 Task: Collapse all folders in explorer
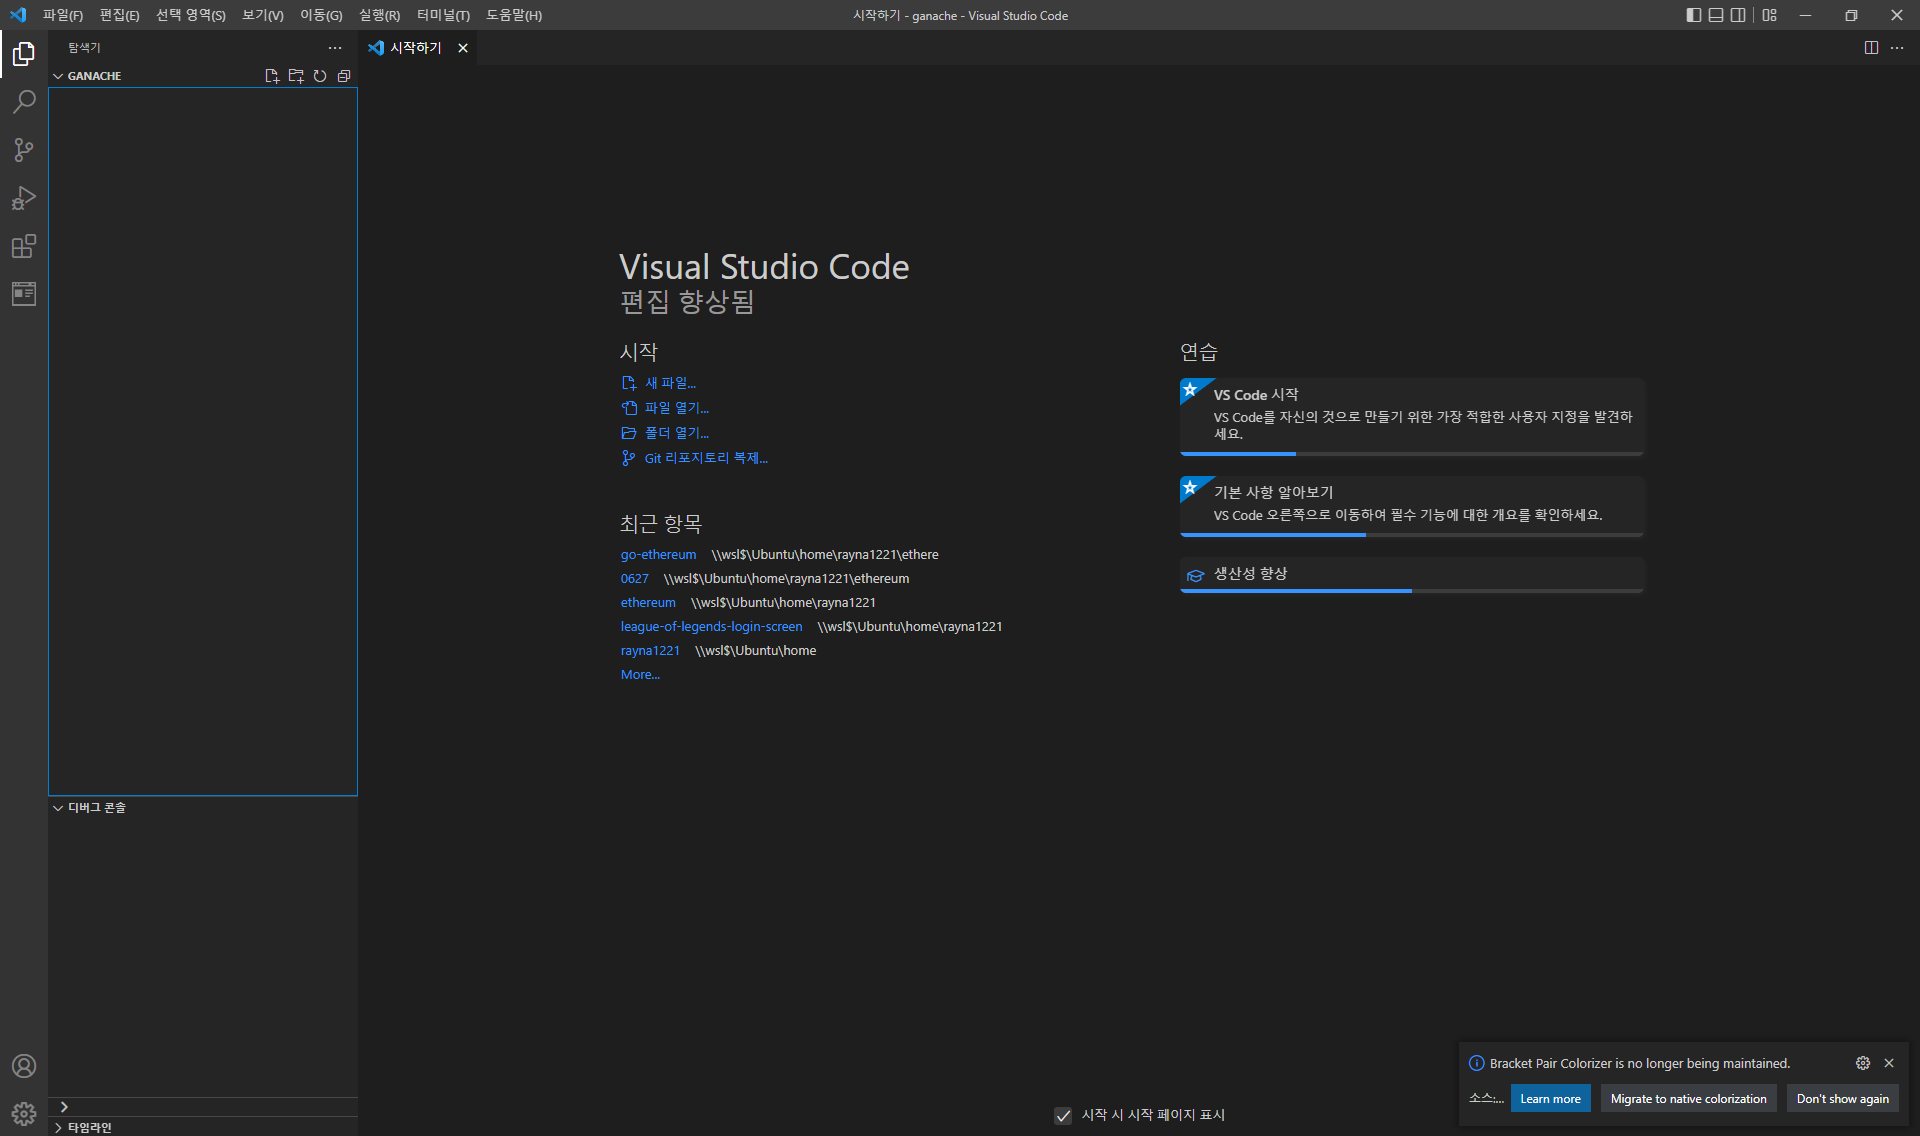pos(344,76)
